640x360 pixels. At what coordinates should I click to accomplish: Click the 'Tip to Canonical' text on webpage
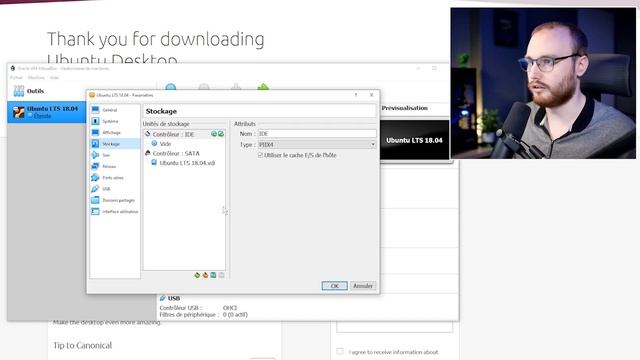[82, 345]
